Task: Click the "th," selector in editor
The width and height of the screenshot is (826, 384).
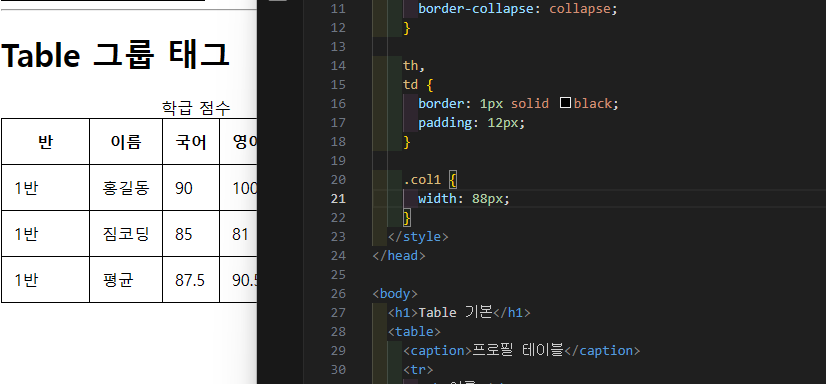Action: [414, 65]
